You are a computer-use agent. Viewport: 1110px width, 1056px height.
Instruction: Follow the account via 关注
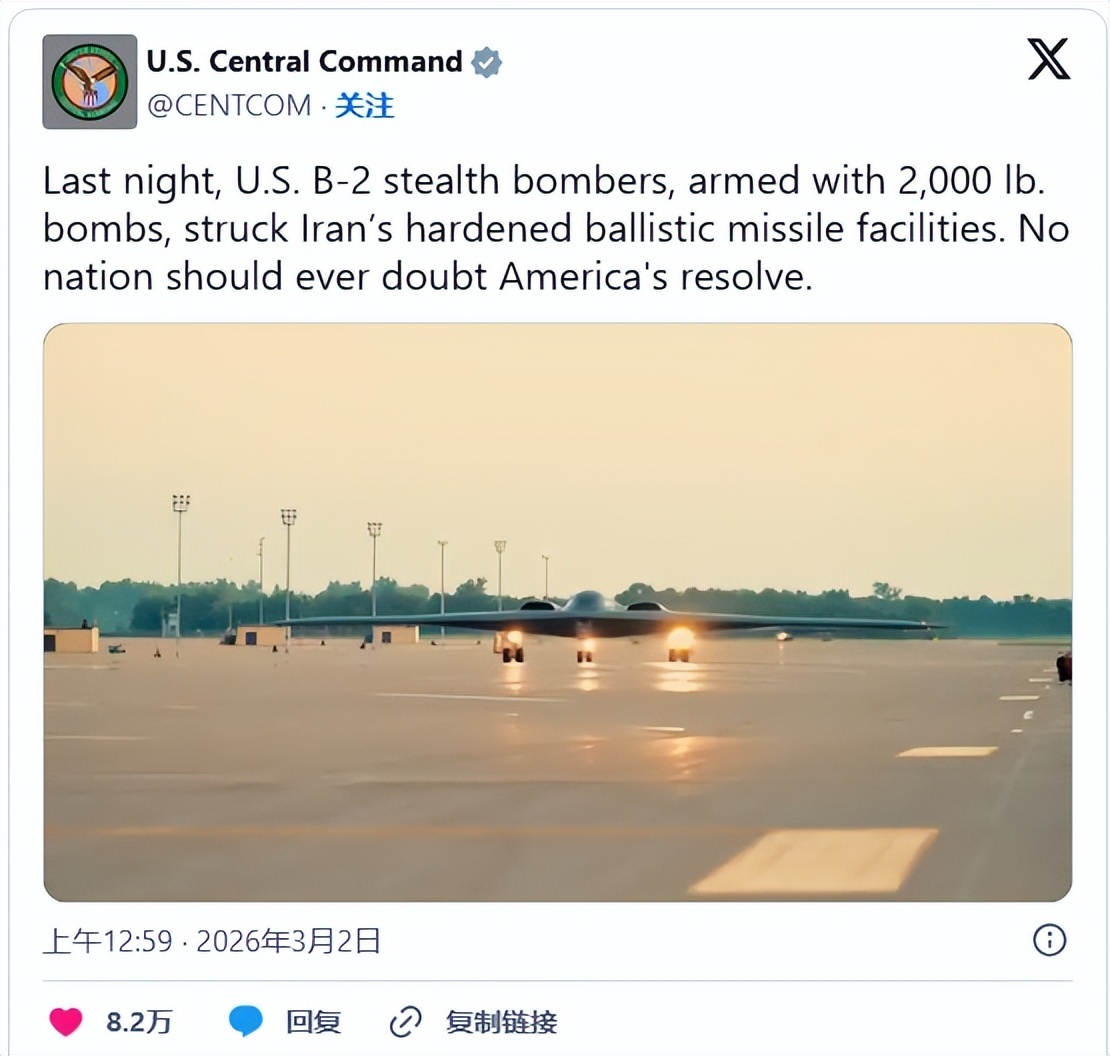[364, 105]
